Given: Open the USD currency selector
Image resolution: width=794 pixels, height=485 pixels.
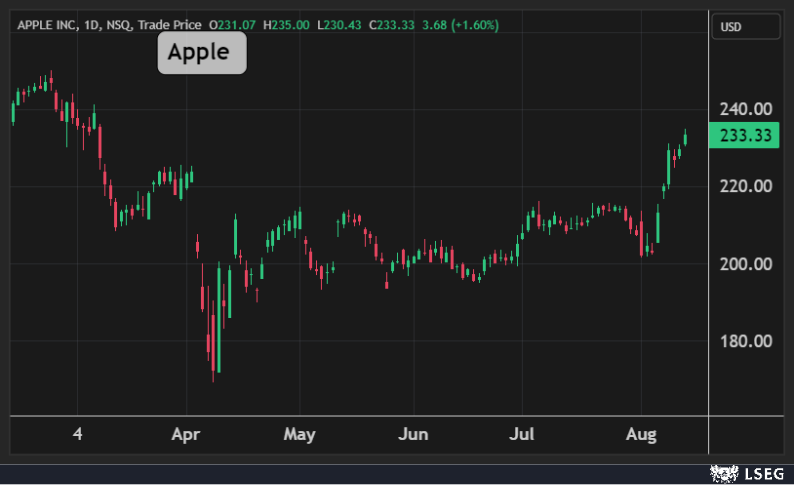Looking at the screenshot, I should pos(746,27).
